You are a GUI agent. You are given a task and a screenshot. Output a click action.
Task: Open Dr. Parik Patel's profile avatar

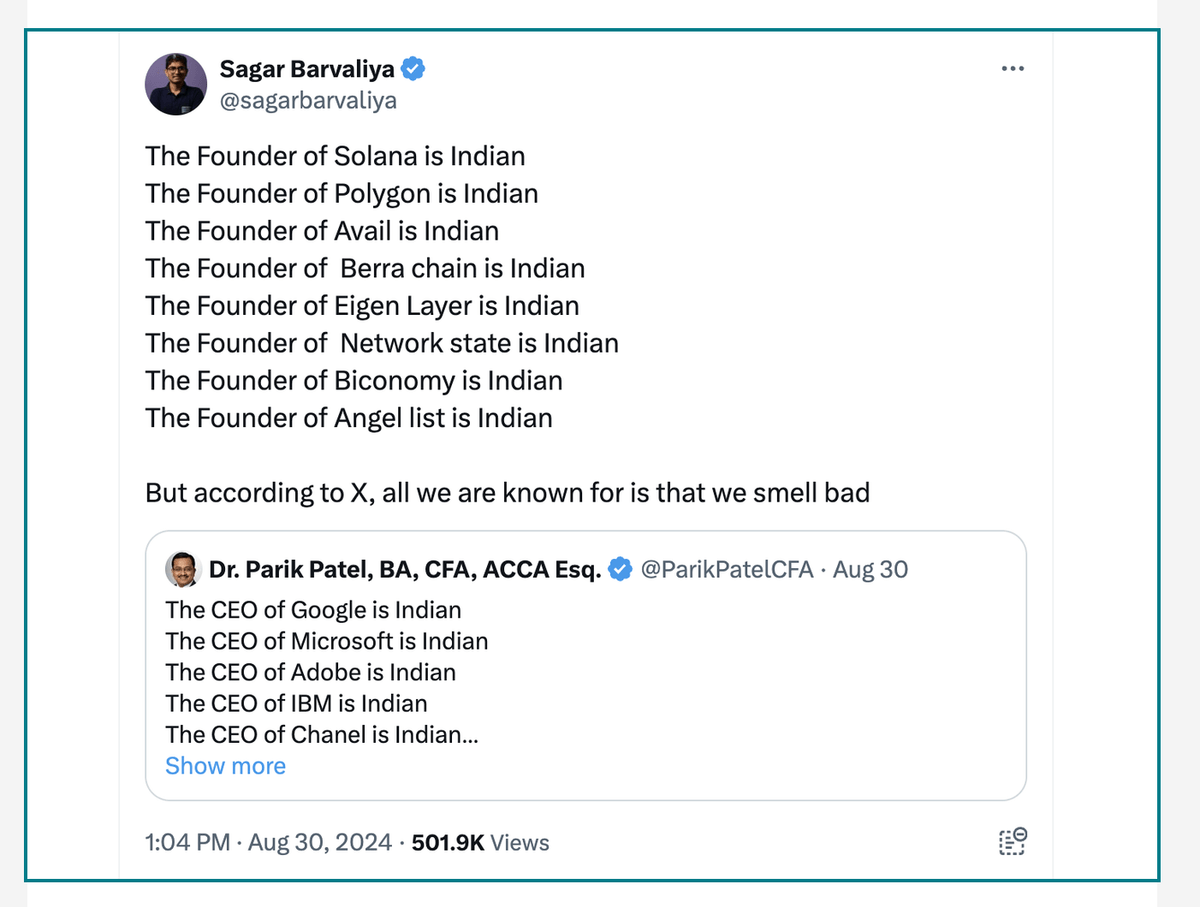184,569
